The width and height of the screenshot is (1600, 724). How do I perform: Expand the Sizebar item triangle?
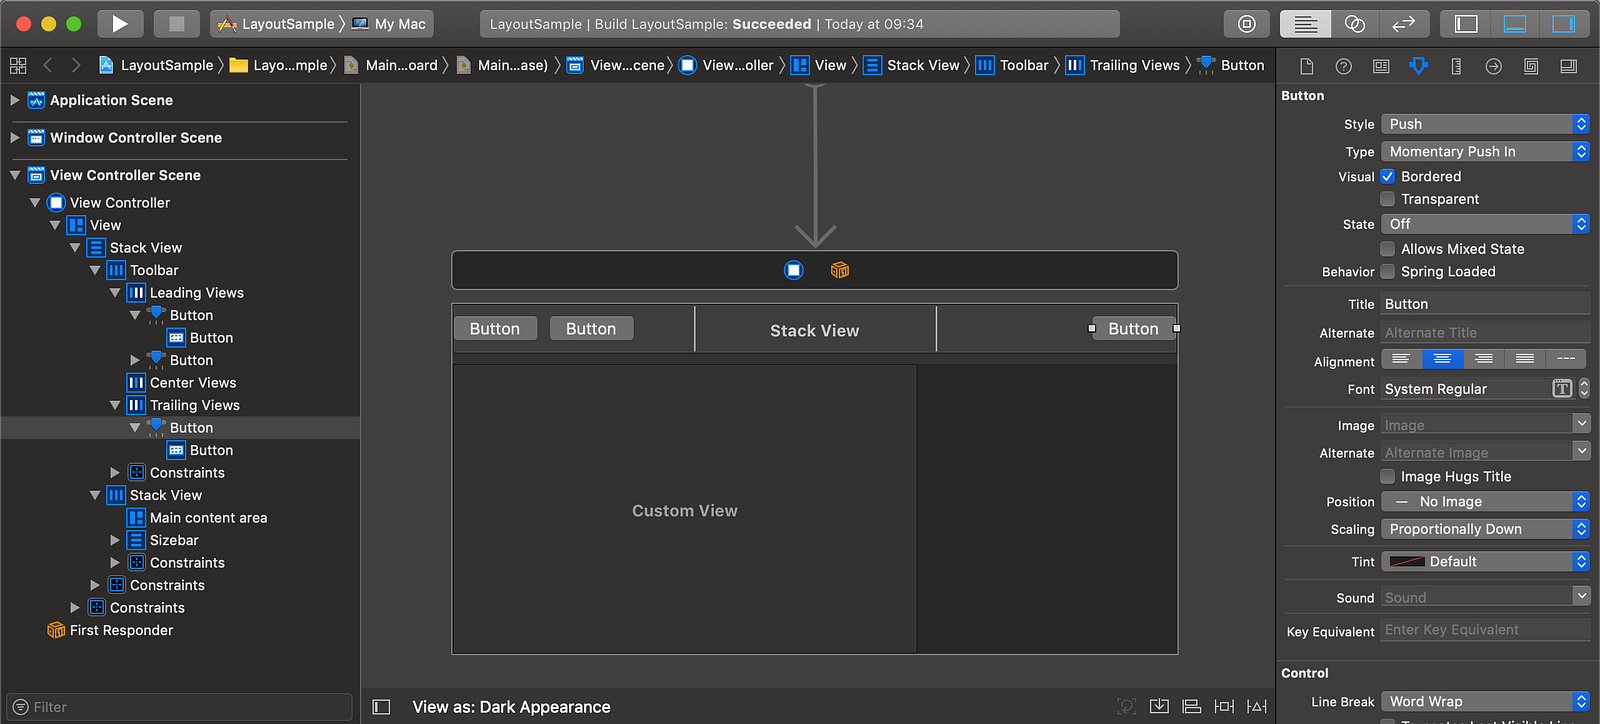[115, 540]
